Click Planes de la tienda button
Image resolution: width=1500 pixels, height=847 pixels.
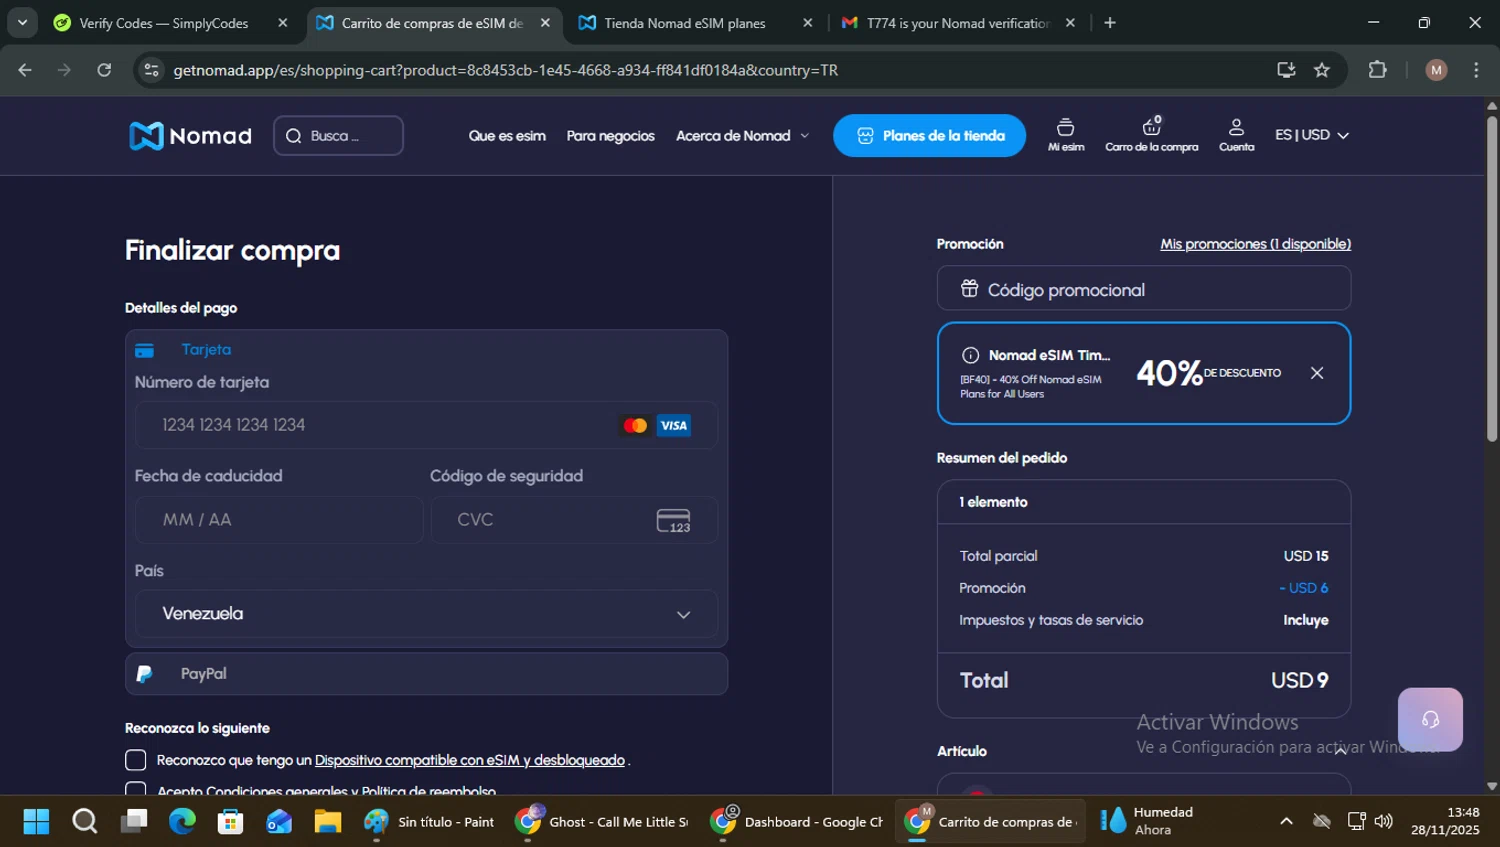click(929, 136)
